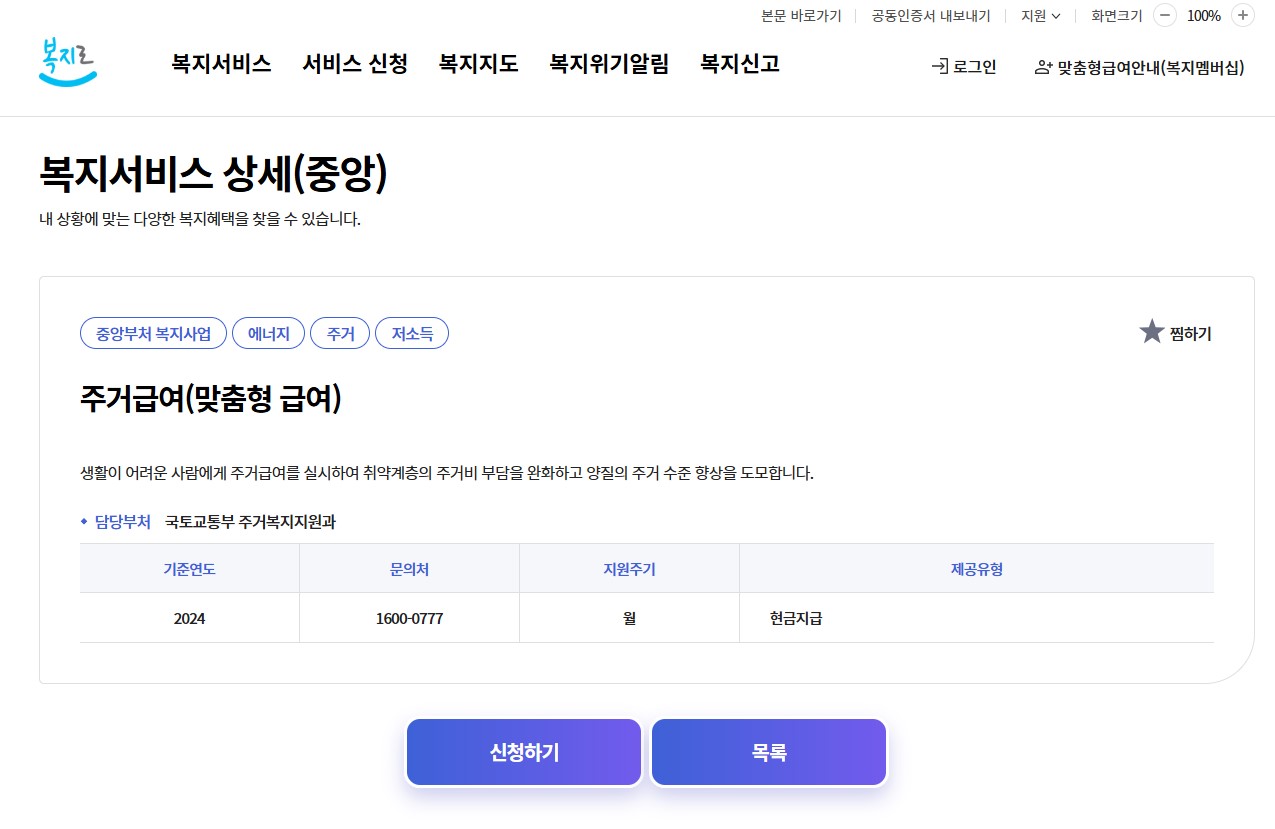Click the 본문 바로가기 link

(800, 16)
